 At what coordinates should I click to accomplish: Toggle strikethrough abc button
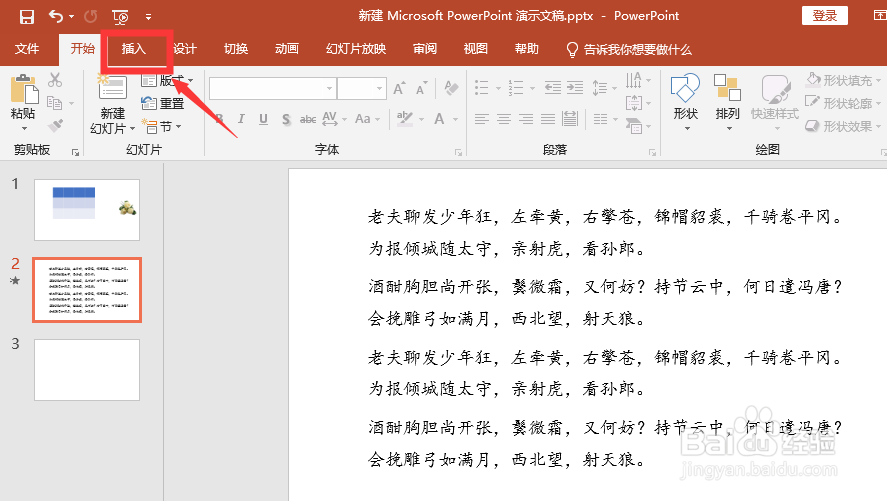tap(308, 119)
